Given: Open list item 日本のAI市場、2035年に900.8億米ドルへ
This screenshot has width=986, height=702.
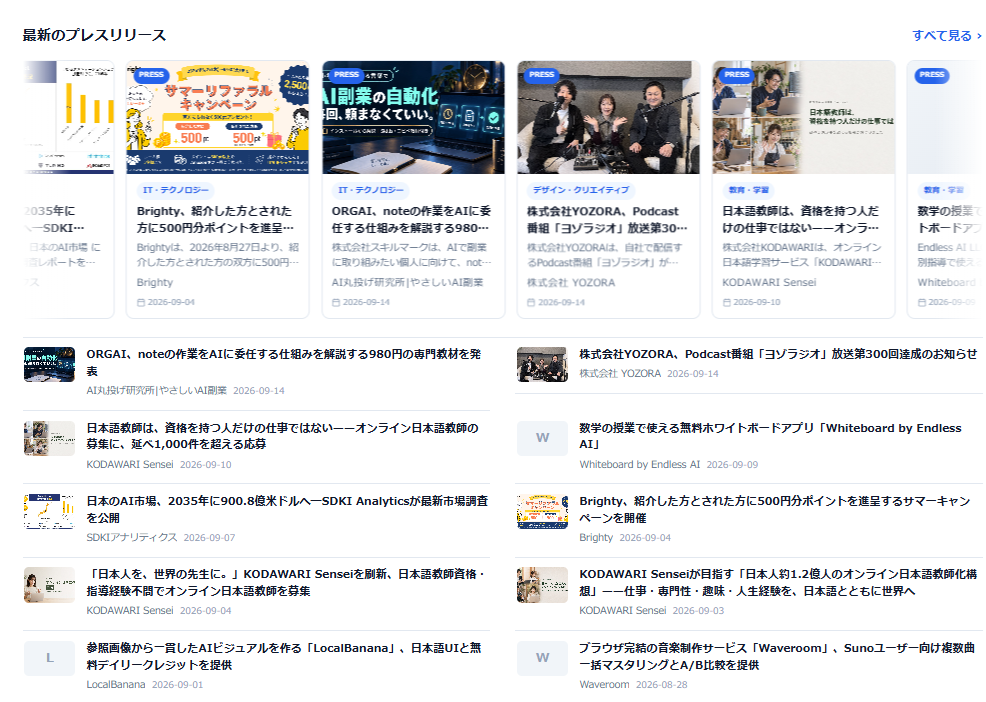Looking at the screenshot, I should click(287, 510).
